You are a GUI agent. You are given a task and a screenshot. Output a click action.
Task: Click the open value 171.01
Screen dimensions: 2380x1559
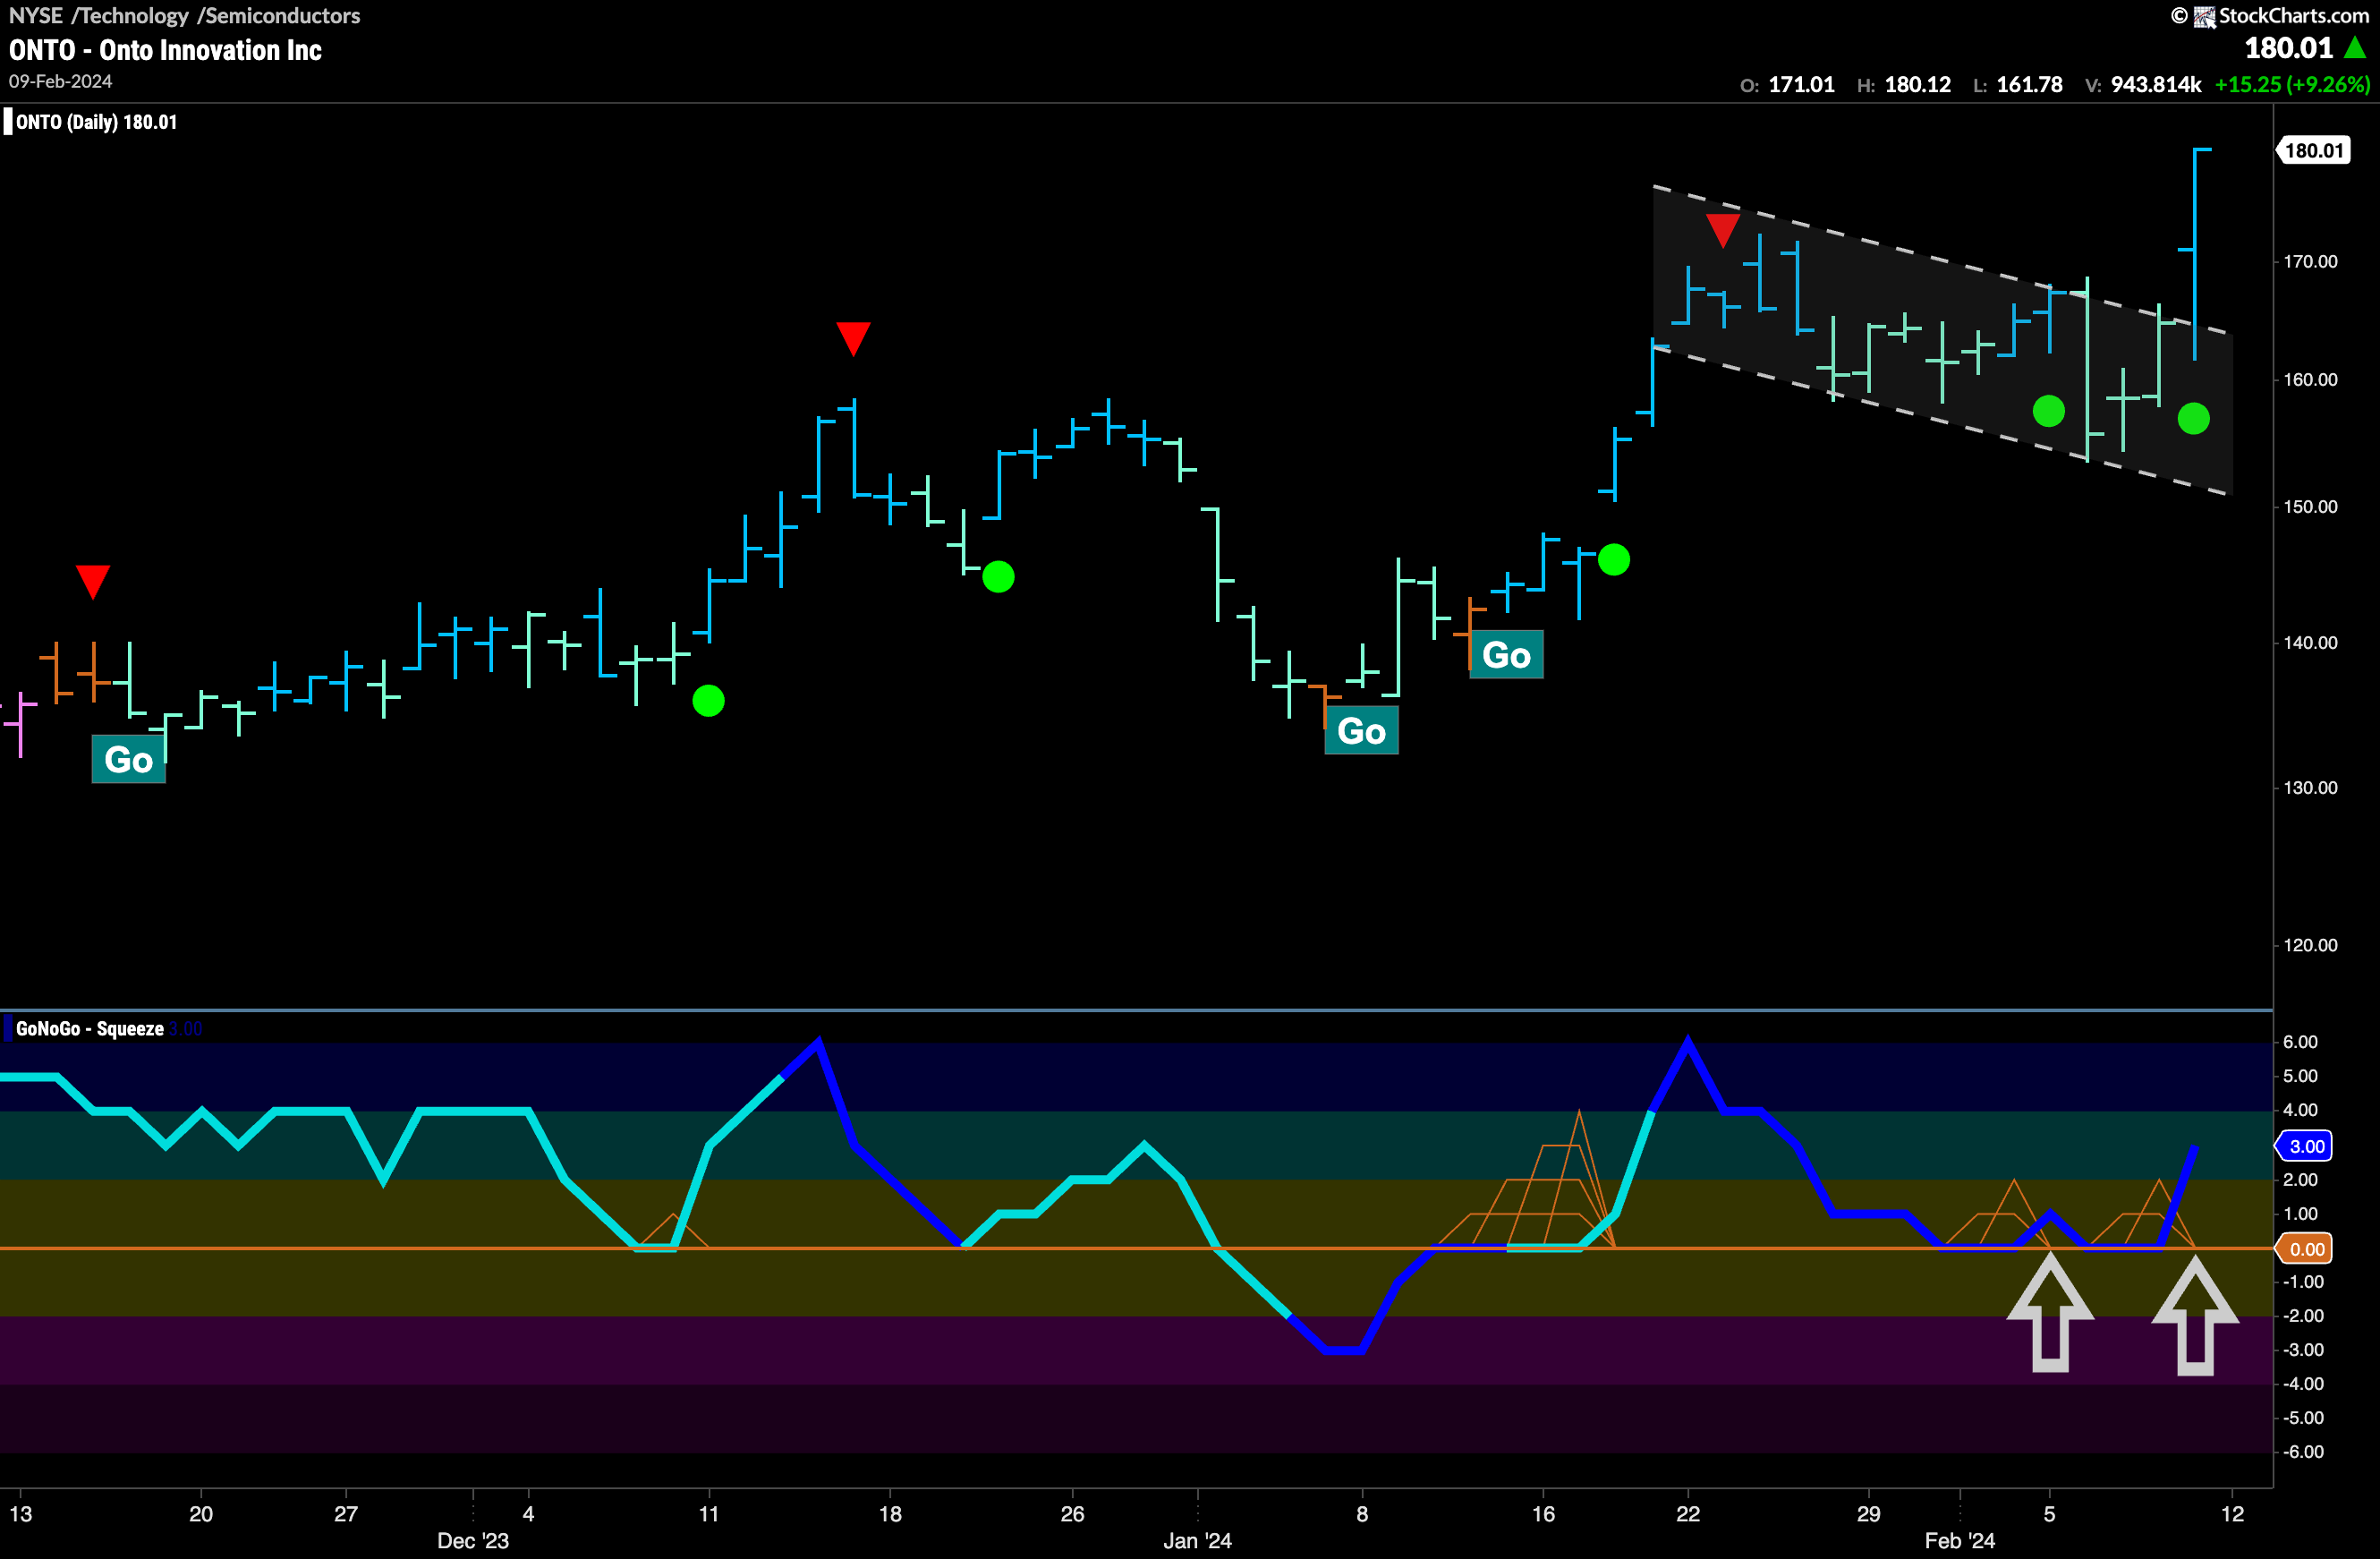point(1801,84)
